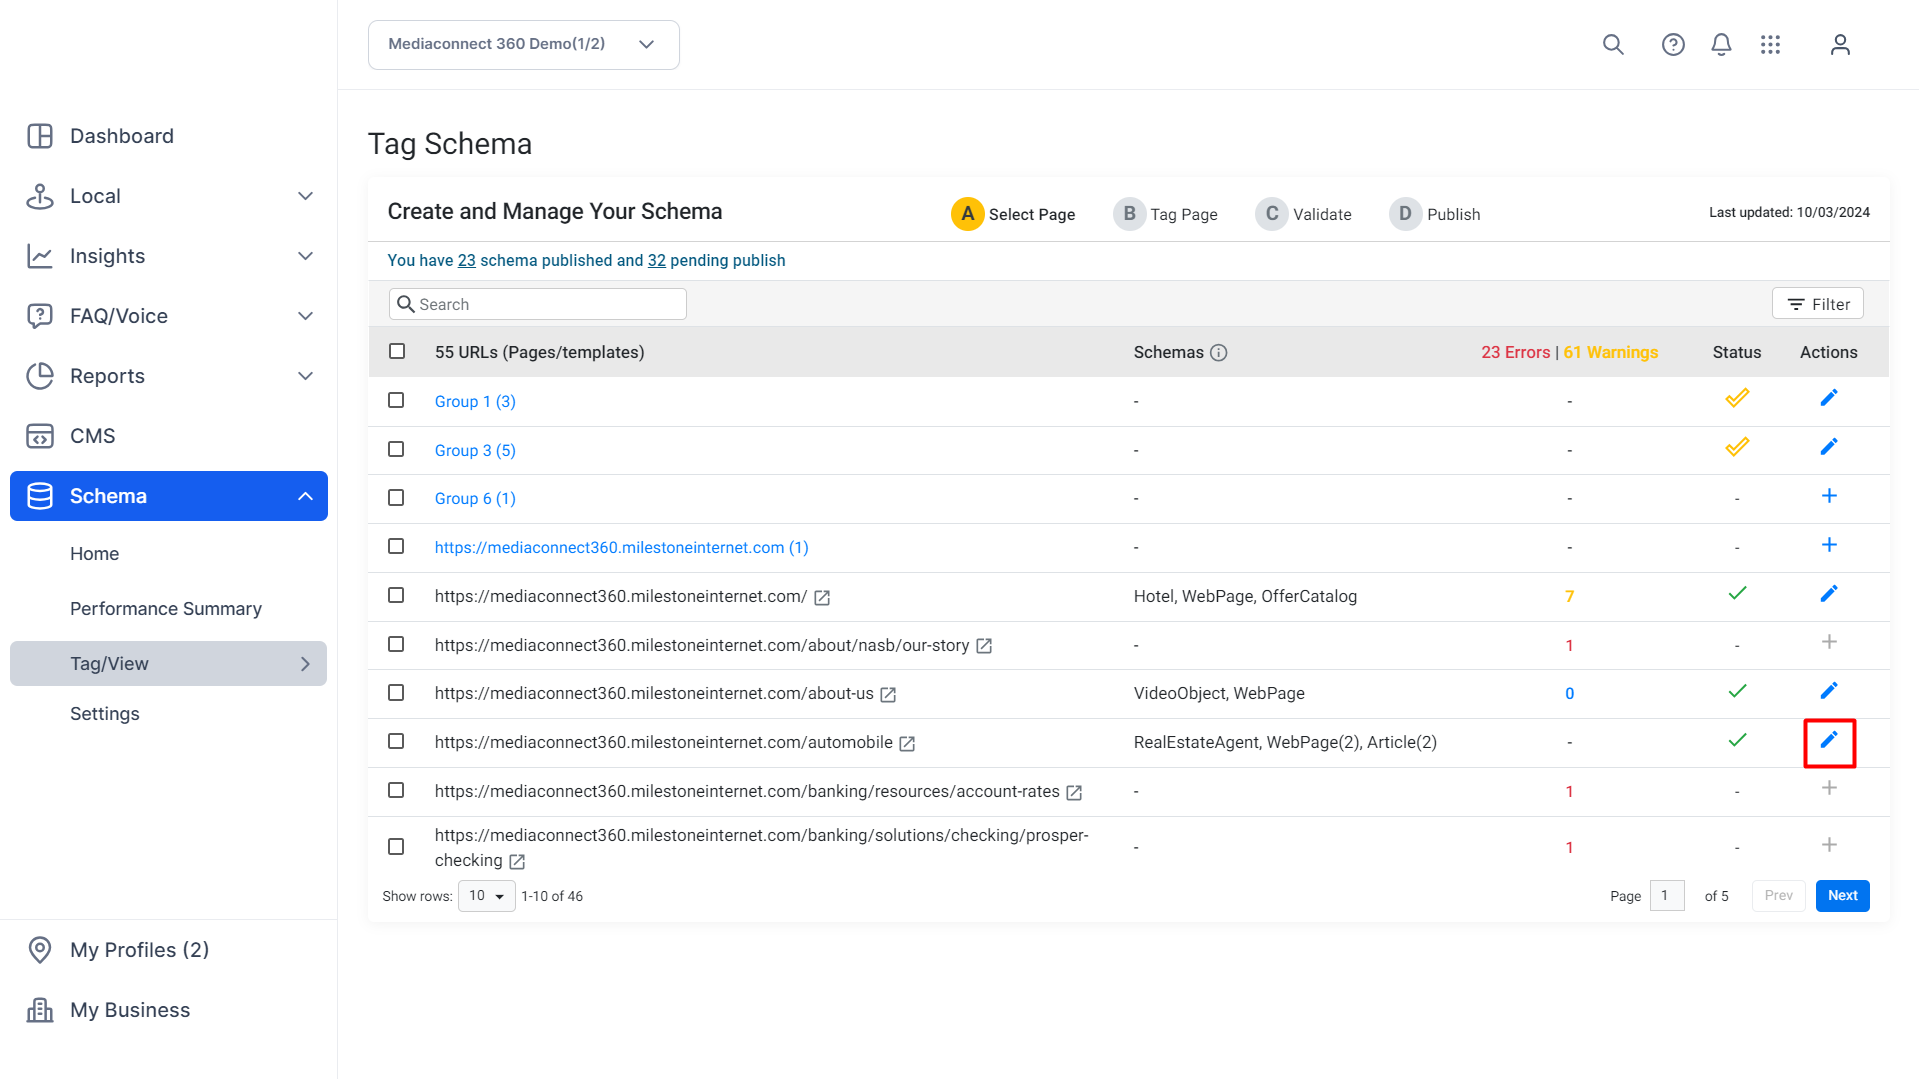Open the Filter options
The image size is (1919, 1079).
point(1818,304)
